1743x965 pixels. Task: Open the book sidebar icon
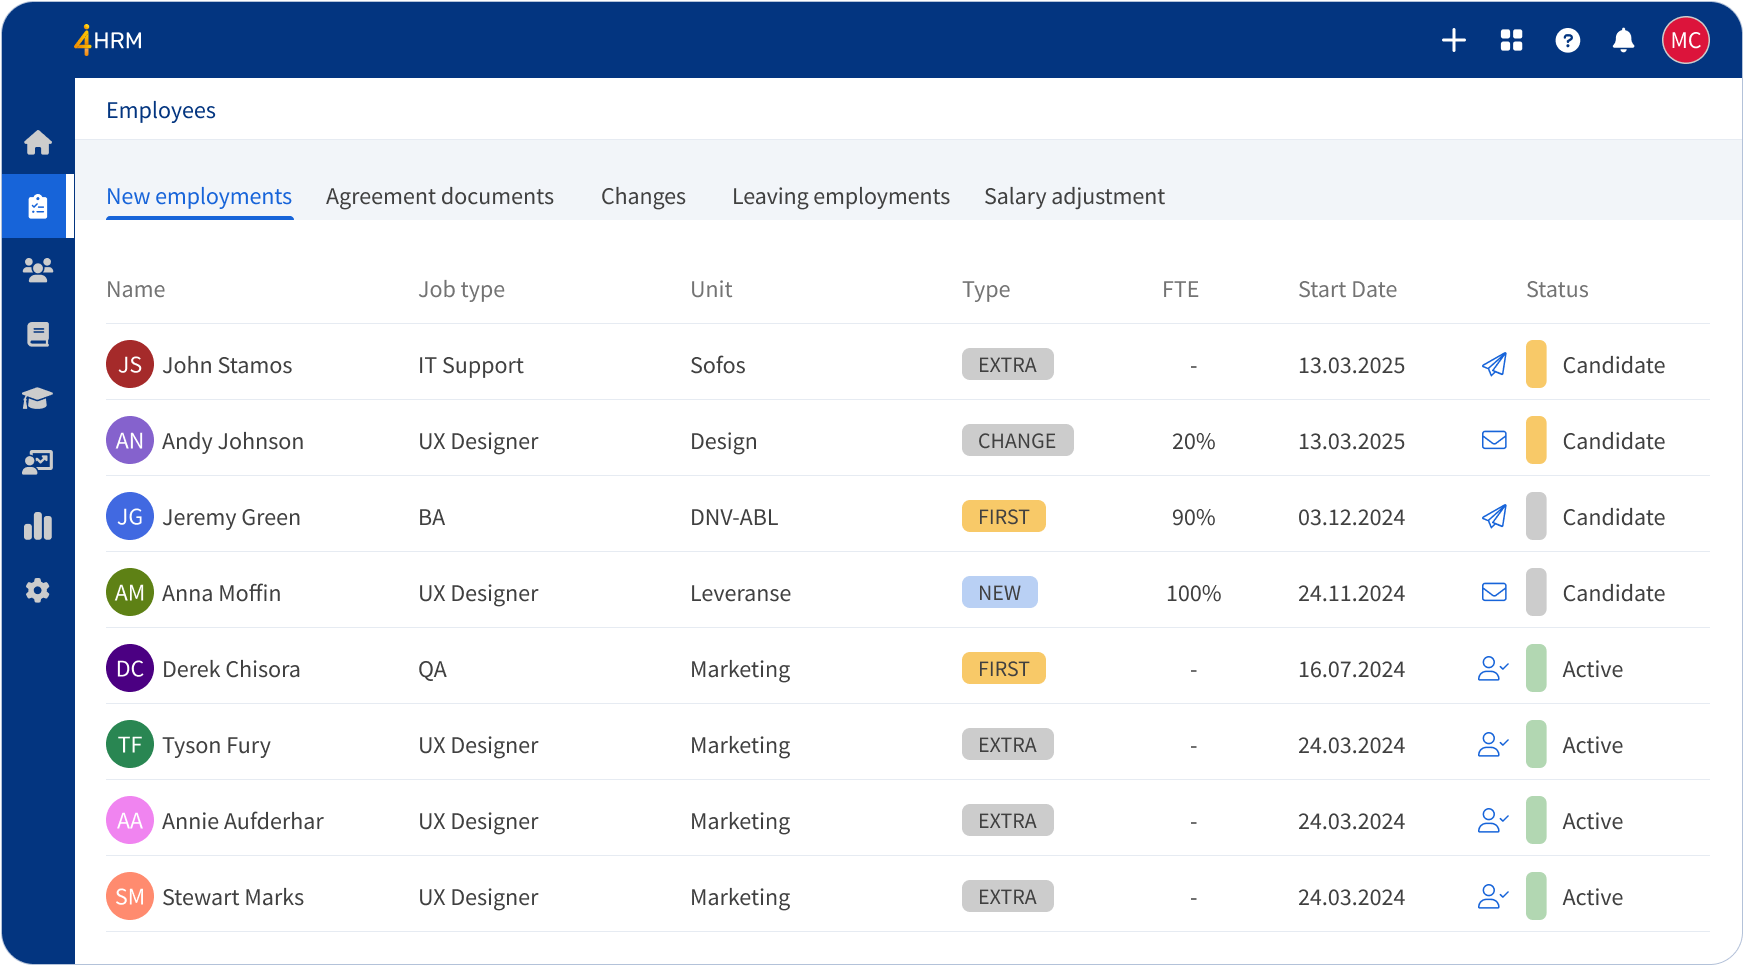pyautogui.click(x=38, y=334)
